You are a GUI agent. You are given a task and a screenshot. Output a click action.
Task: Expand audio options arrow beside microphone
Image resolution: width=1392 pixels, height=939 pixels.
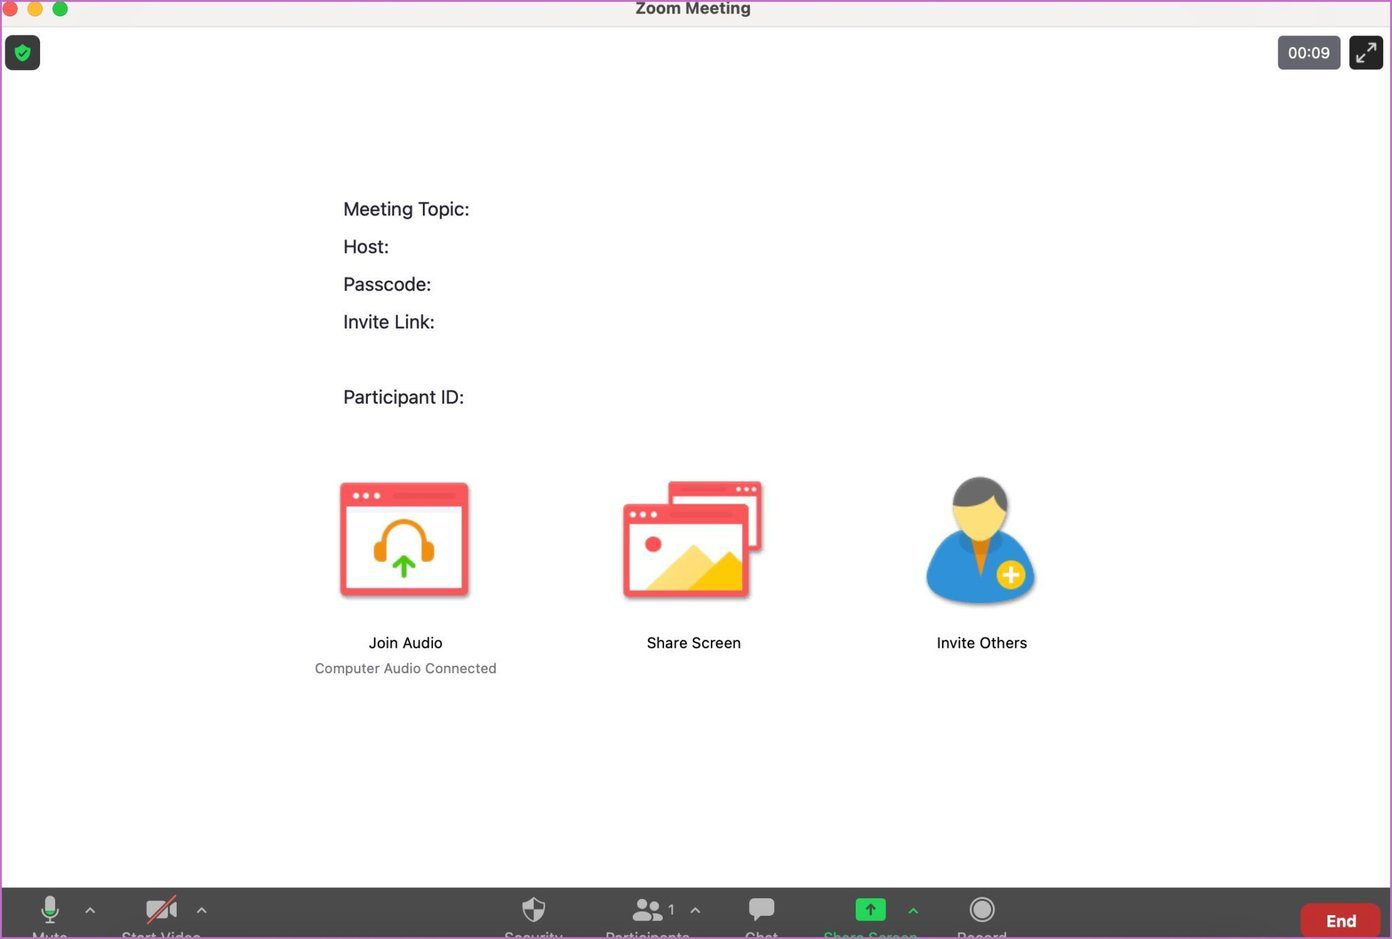[x=90, y=910]
